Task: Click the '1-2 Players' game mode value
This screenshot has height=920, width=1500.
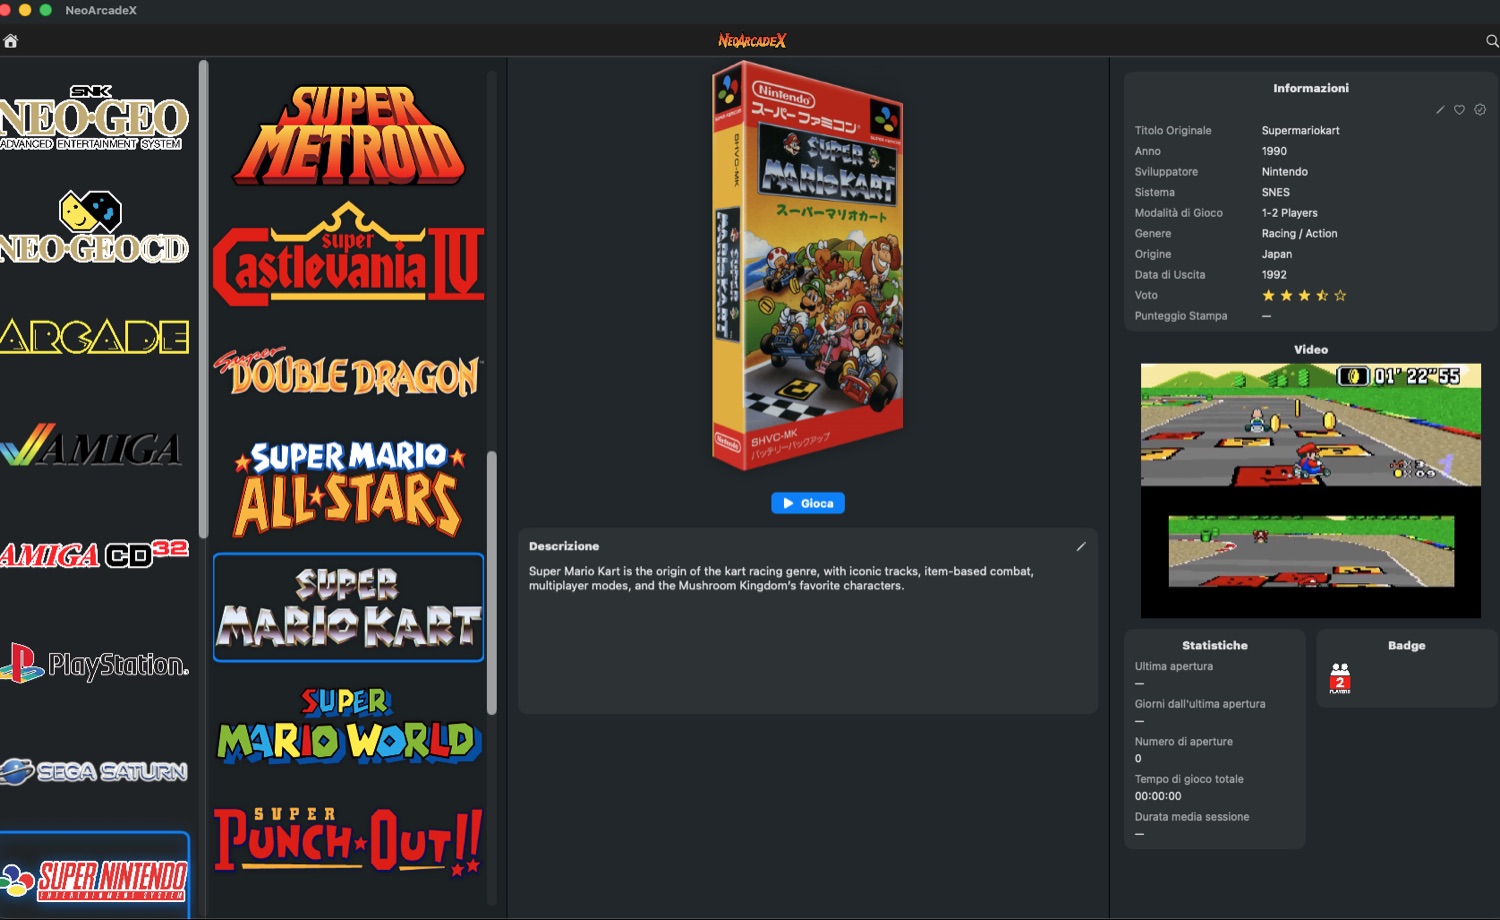Action: click(x=1289, y=213)
